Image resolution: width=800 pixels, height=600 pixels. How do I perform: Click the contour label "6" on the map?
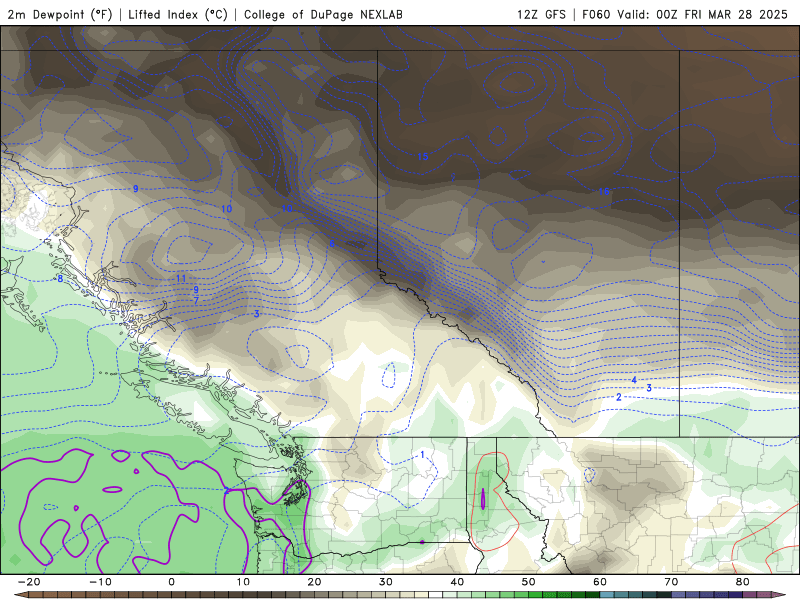coord(332,244)
